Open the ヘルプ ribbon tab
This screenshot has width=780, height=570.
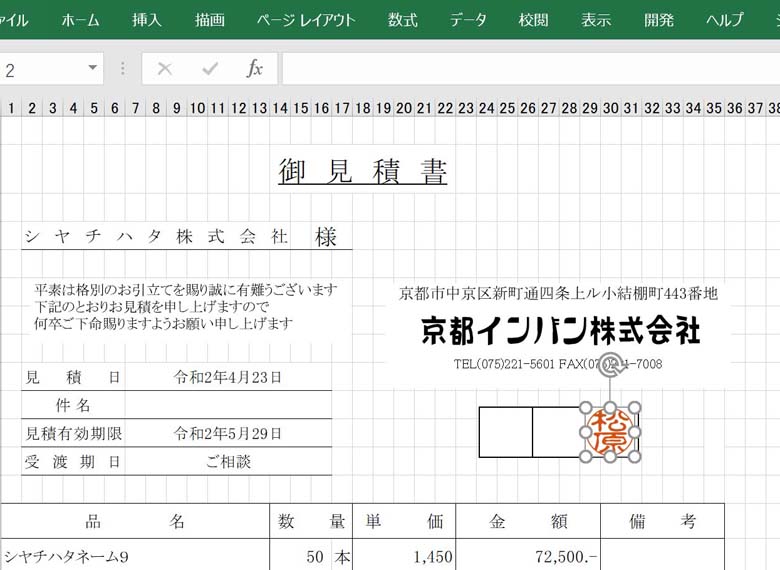click(725, 20)
